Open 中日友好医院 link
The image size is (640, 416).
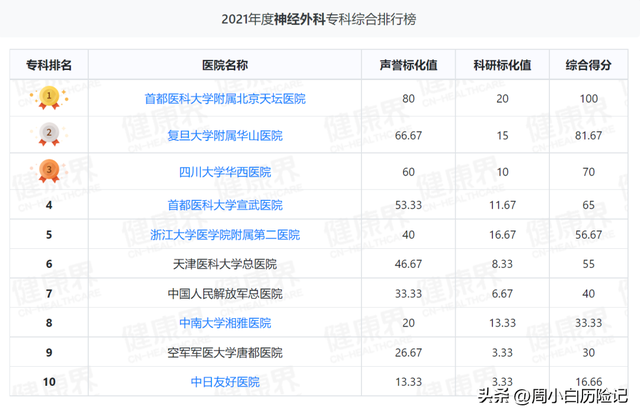click(x=225, y=382)
